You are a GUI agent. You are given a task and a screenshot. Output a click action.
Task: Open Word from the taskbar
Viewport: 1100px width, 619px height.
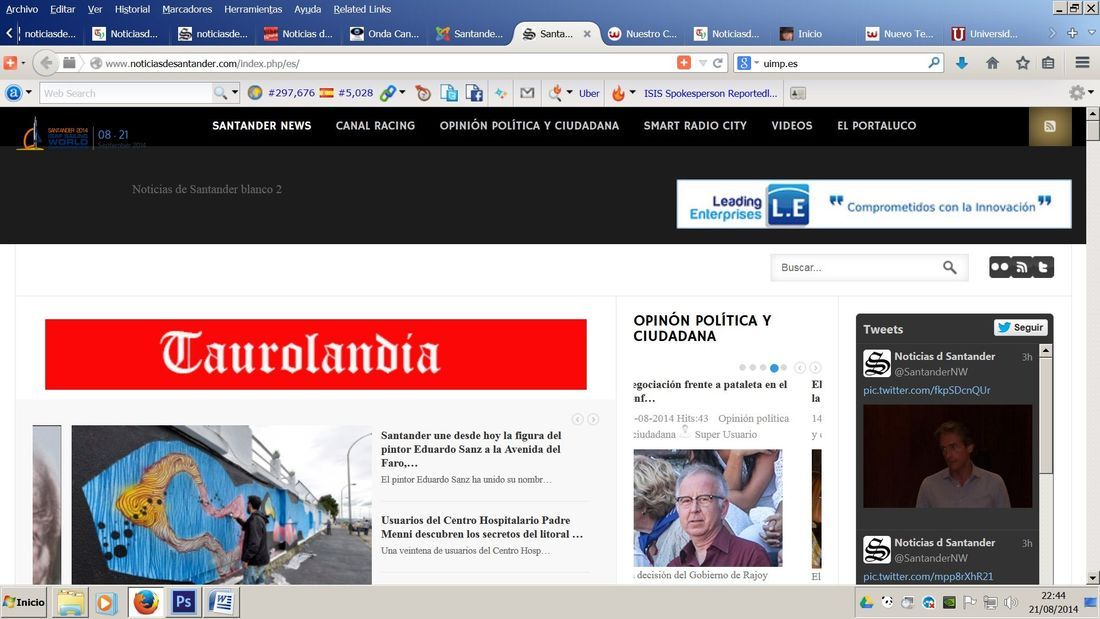tap(222, 602)
